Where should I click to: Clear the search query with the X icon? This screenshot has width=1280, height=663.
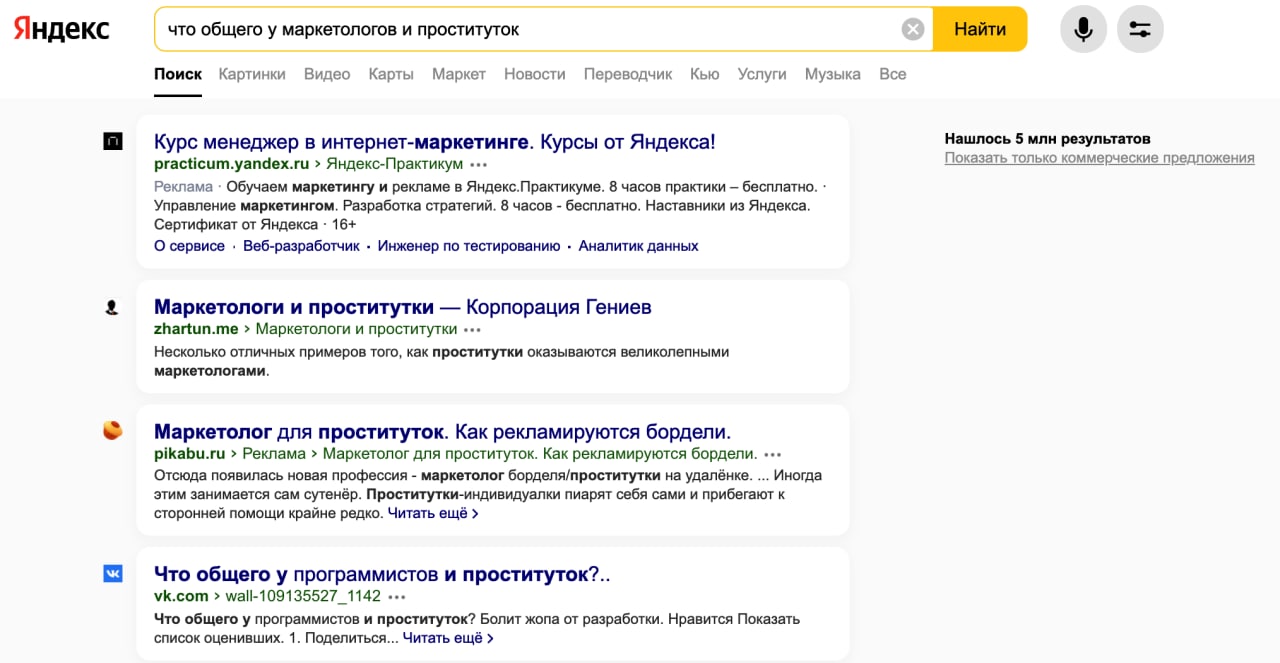pyautogui.click(x=912, y=29)
